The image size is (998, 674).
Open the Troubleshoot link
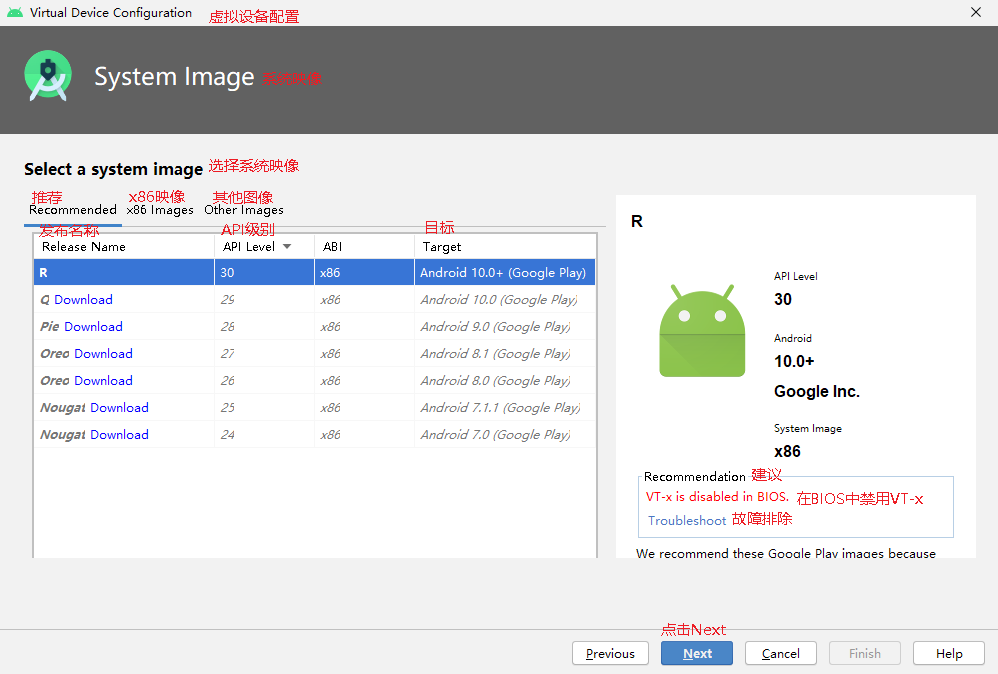(687, 521)
